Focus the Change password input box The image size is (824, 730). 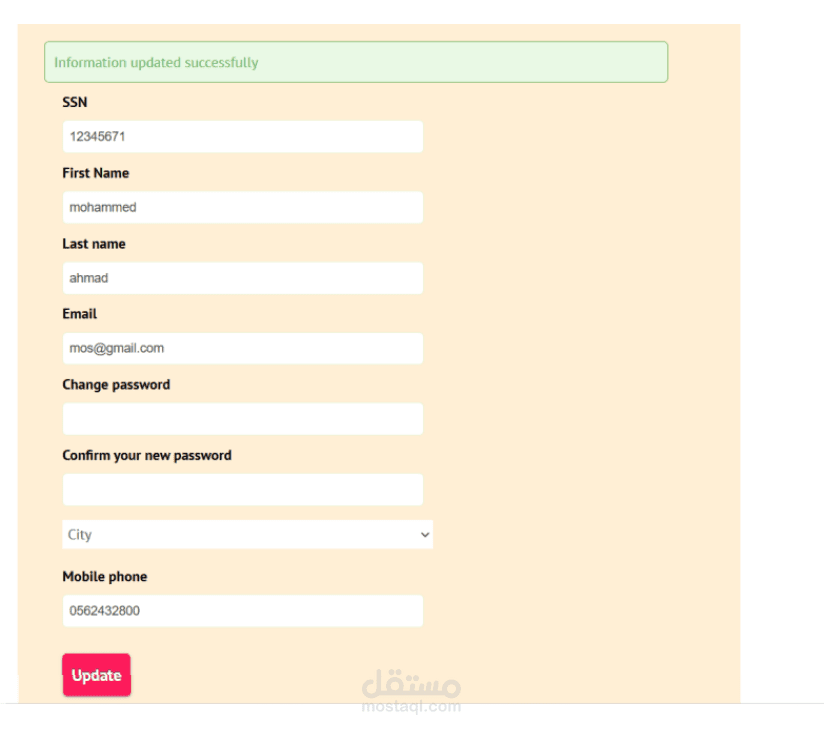click(x=242, y=419)
